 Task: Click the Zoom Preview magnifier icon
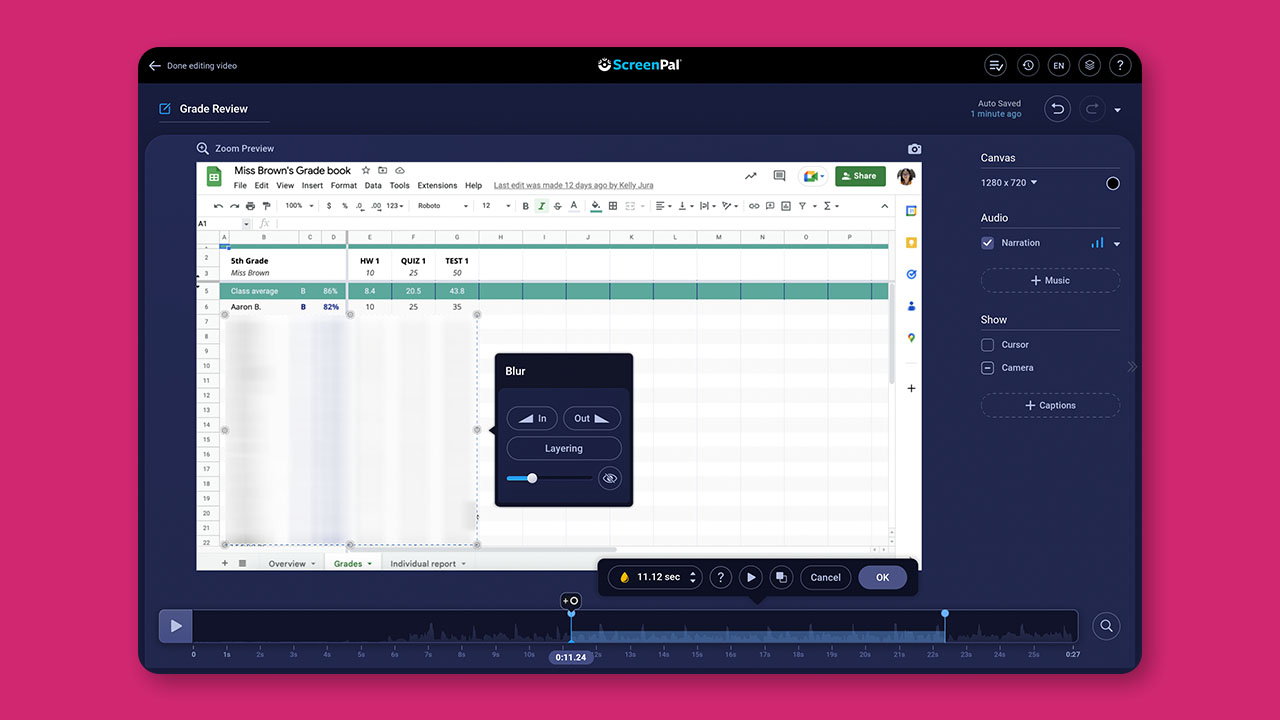[203, 148]
